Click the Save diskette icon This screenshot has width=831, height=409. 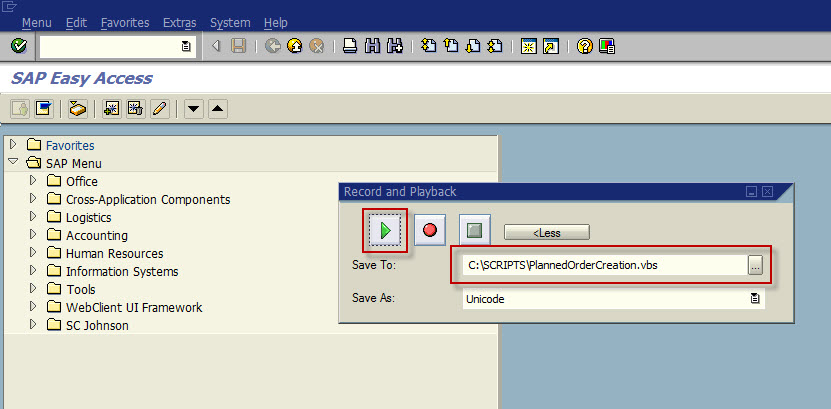[238, 47]
